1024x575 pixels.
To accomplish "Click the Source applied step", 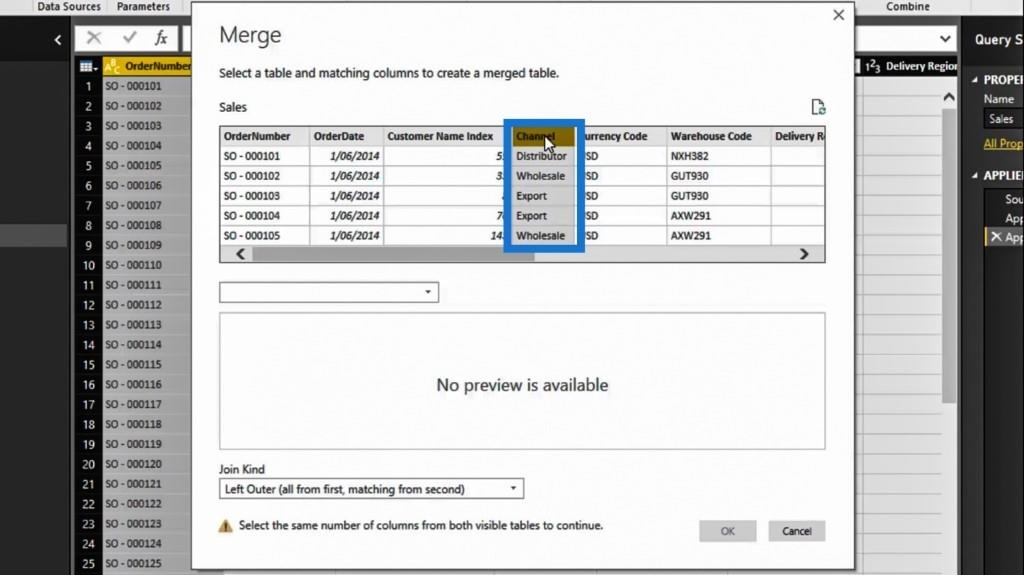I will point(1012,199).
